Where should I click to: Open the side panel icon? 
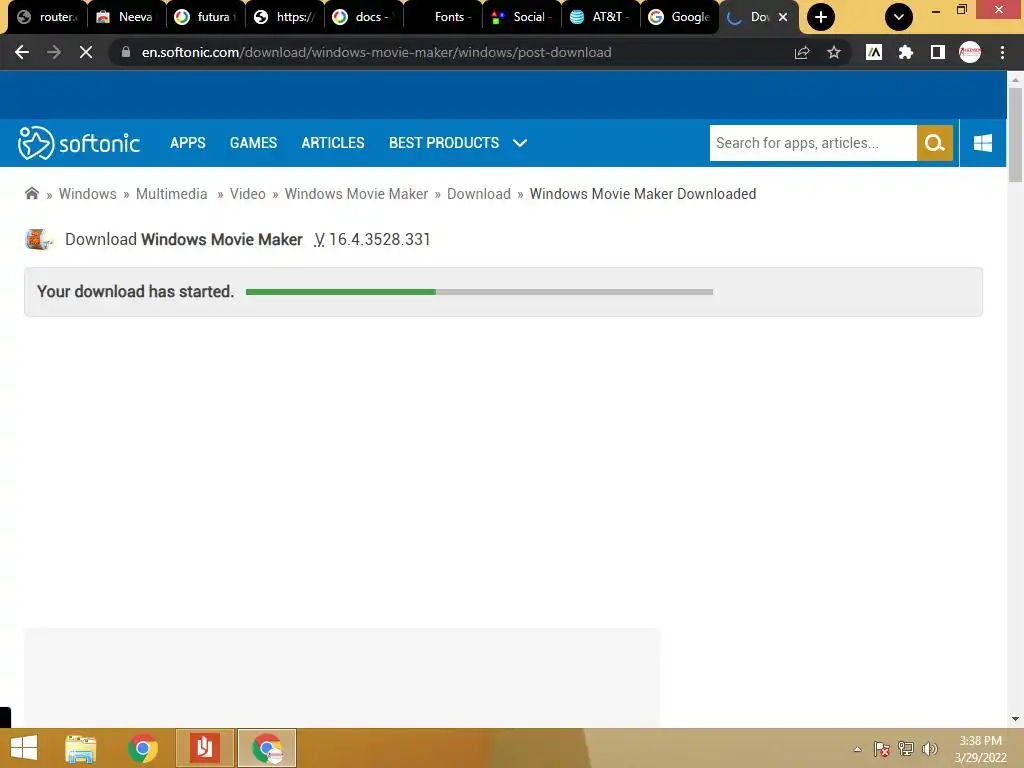tap(938, 52)
